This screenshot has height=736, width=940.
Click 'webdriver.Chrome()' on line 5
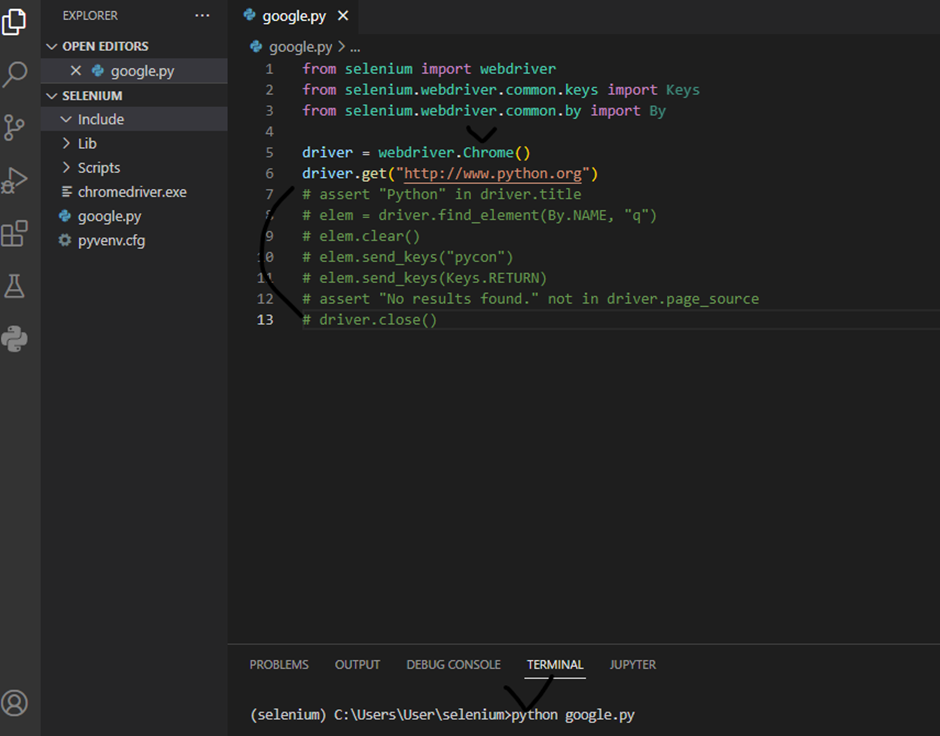coord(454,153)
